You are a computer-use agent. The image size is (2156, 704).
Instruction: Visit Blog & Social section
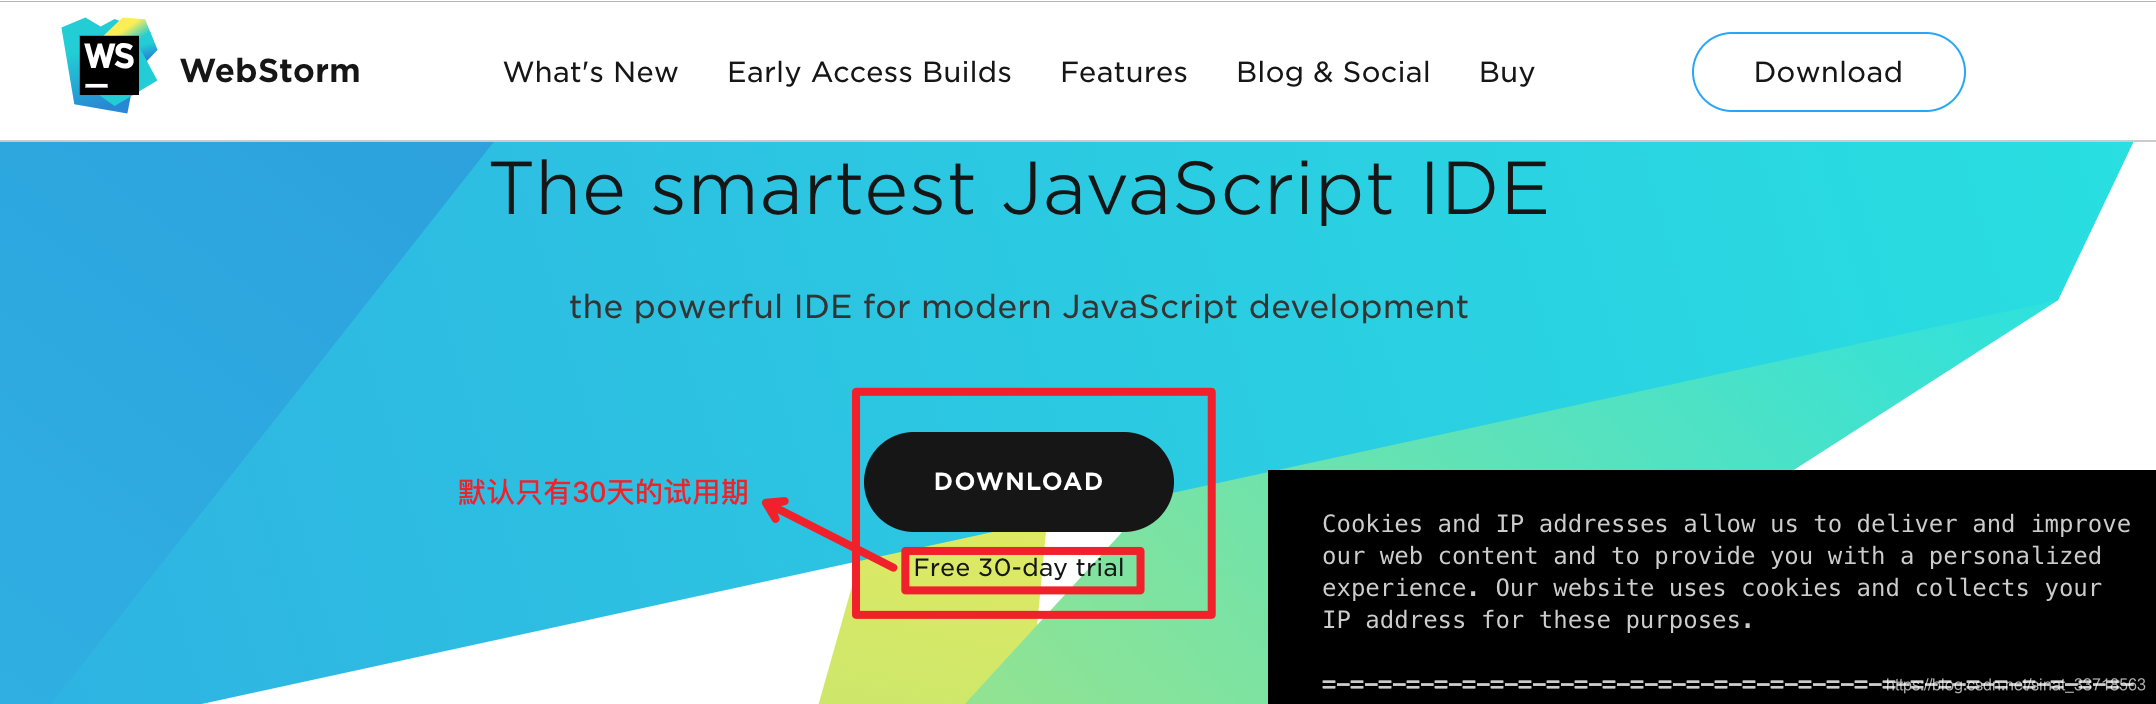point(1333,72)
